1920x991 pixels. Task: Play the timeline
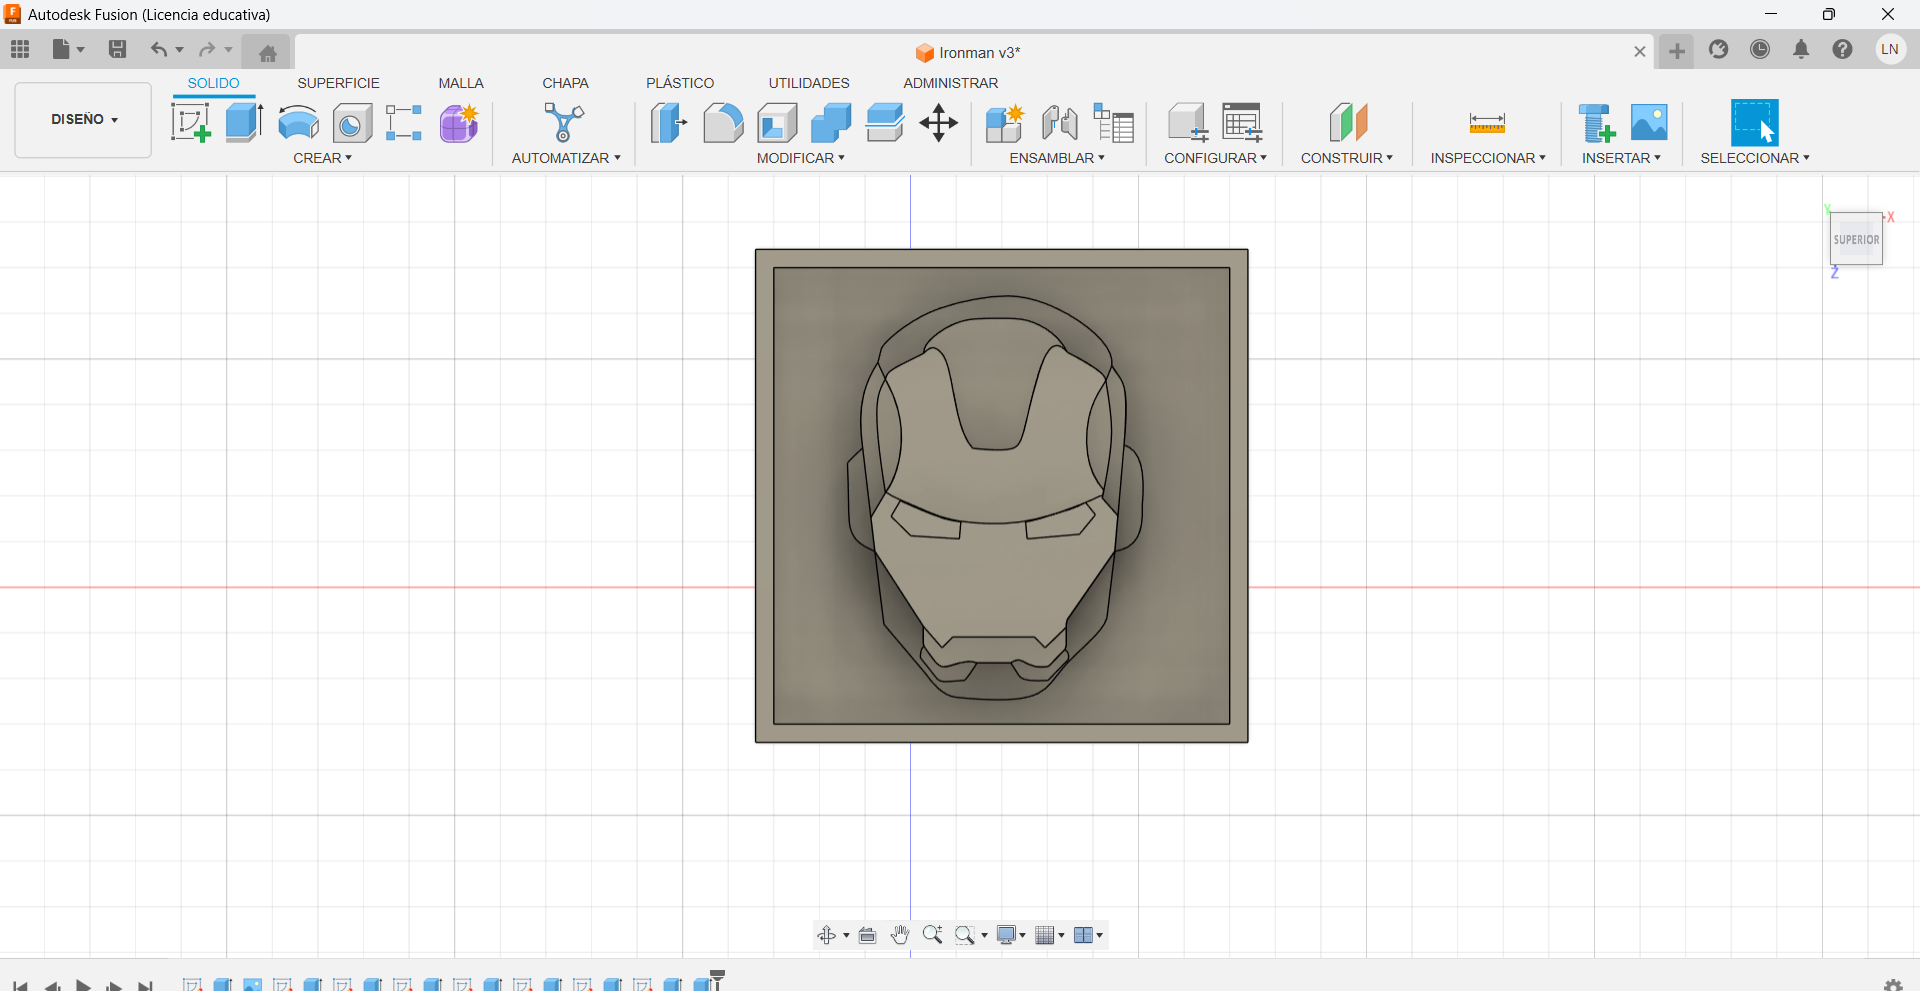coord(84,986)
